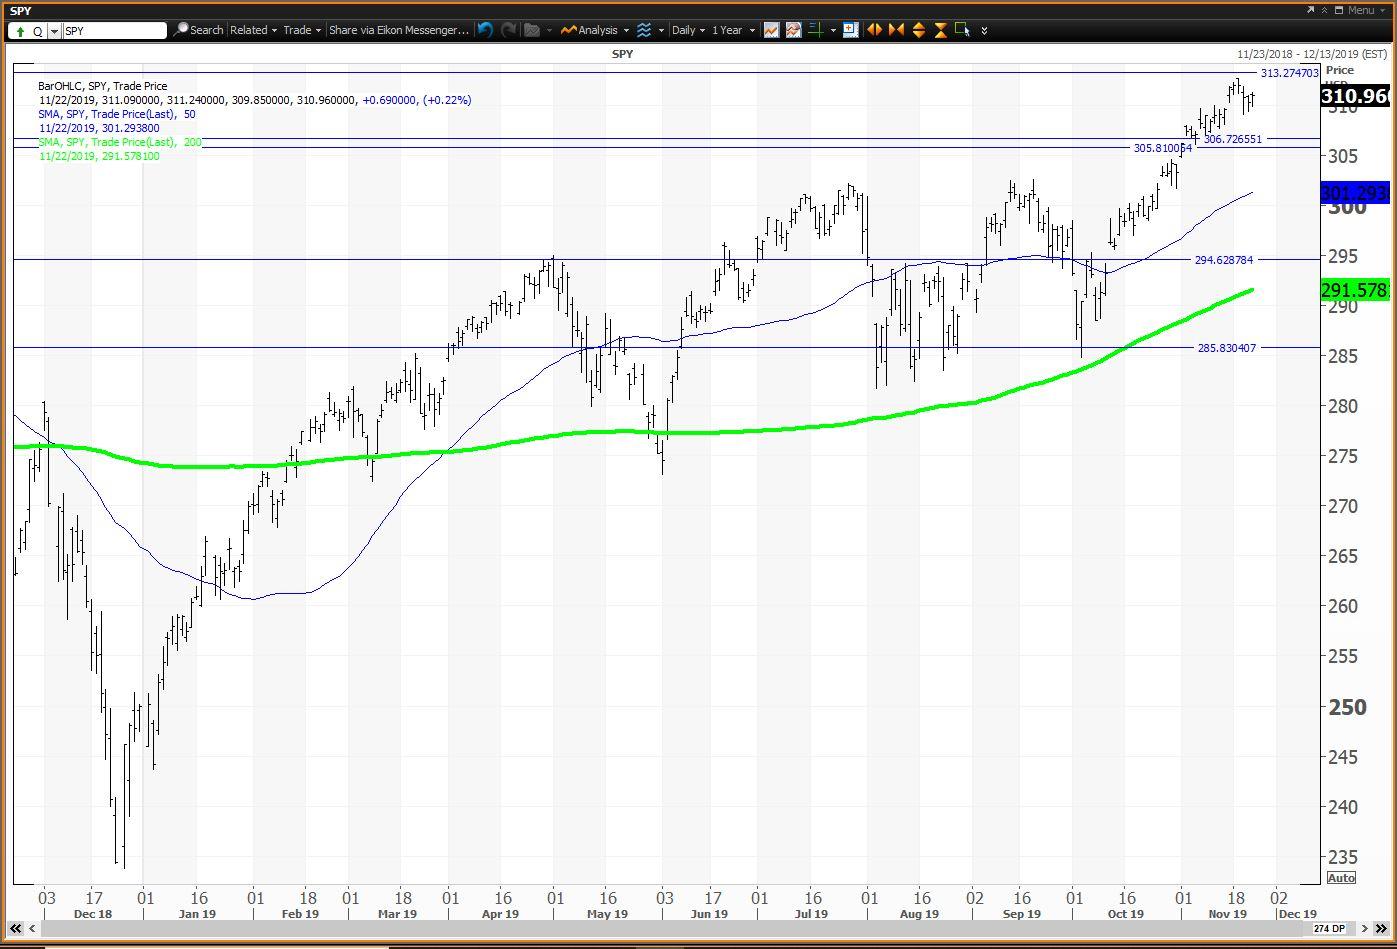Image resolution: width=1397 pixels, height=949 pixels.
Task: Click the compress vertically arrows icon
Action: (x=940, y=30)
